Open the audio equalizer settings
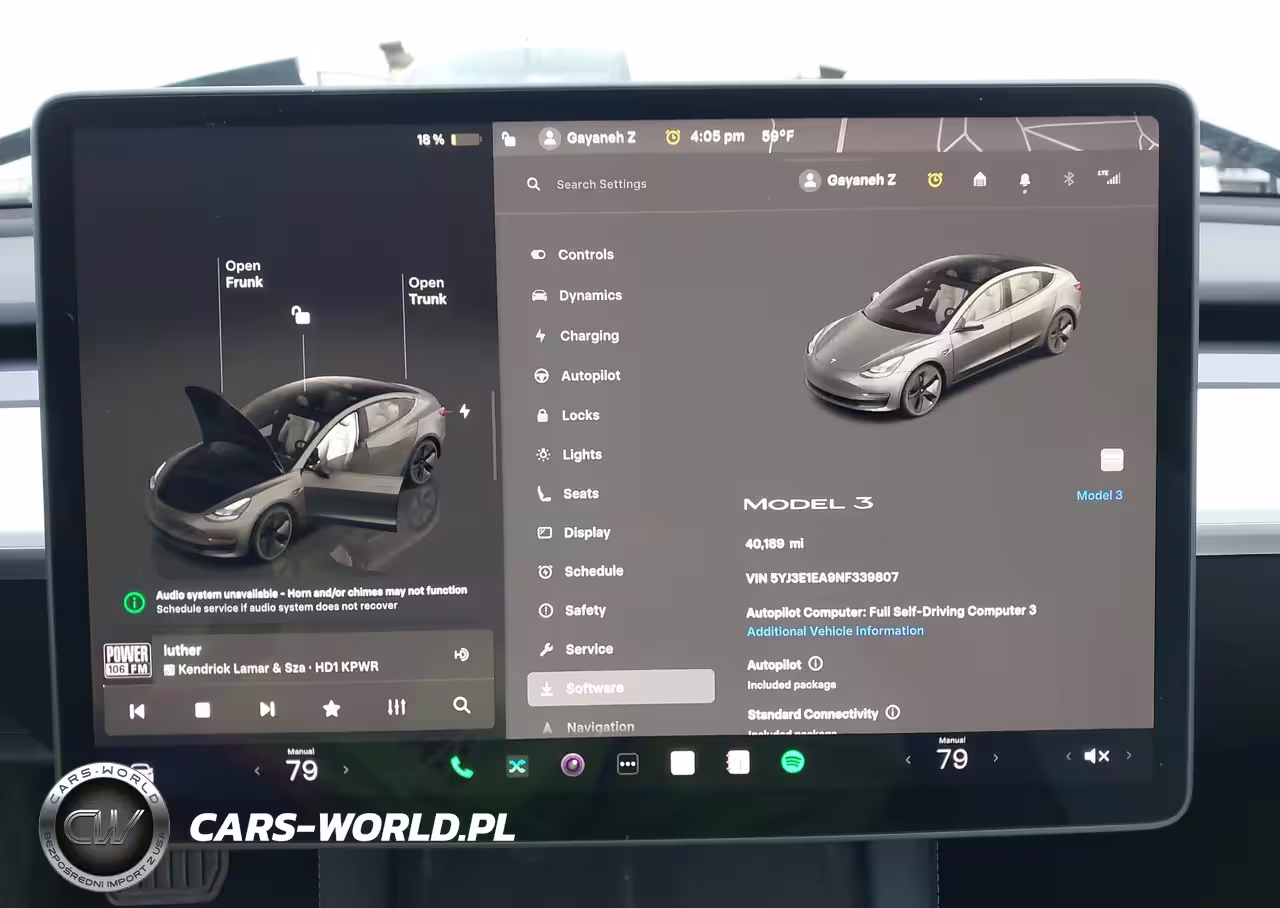Screen dimensions: 1280x908 (x=397, y=707)
